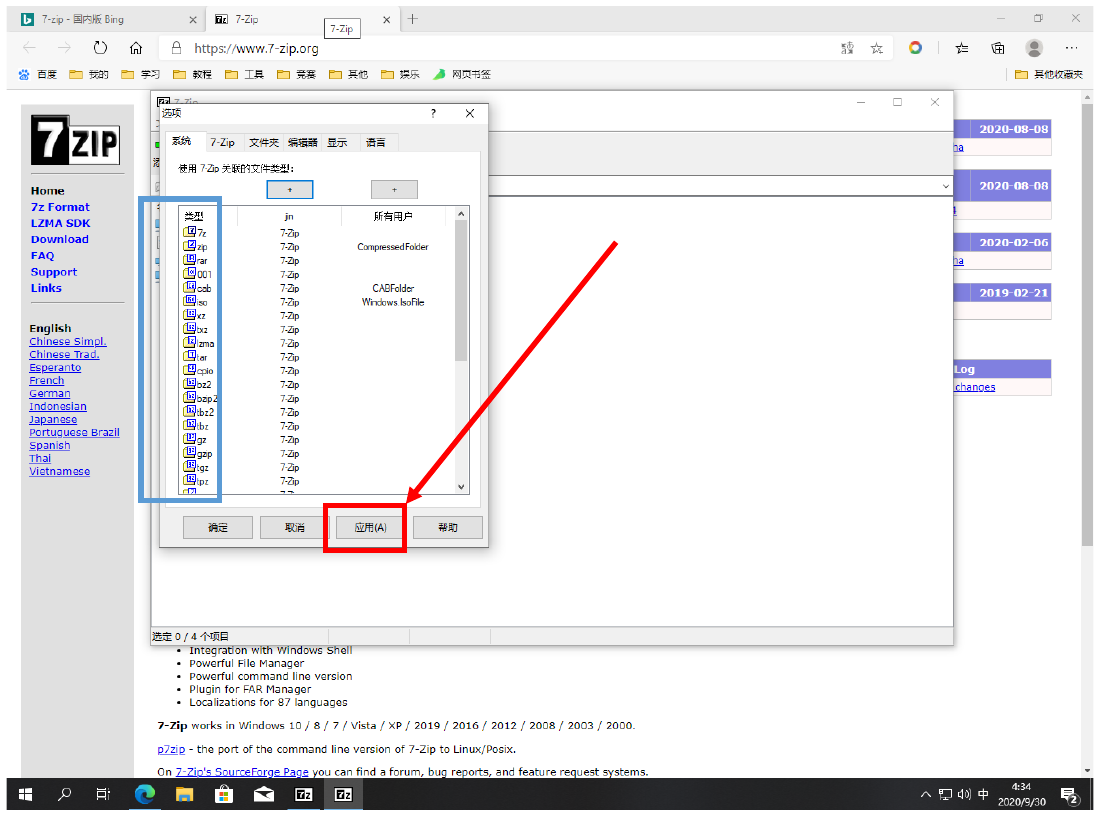The width and height of the screenshot is (1105, 814).
Task: Open the 语言 (Language) tab
Action: [x=376, y=142]
